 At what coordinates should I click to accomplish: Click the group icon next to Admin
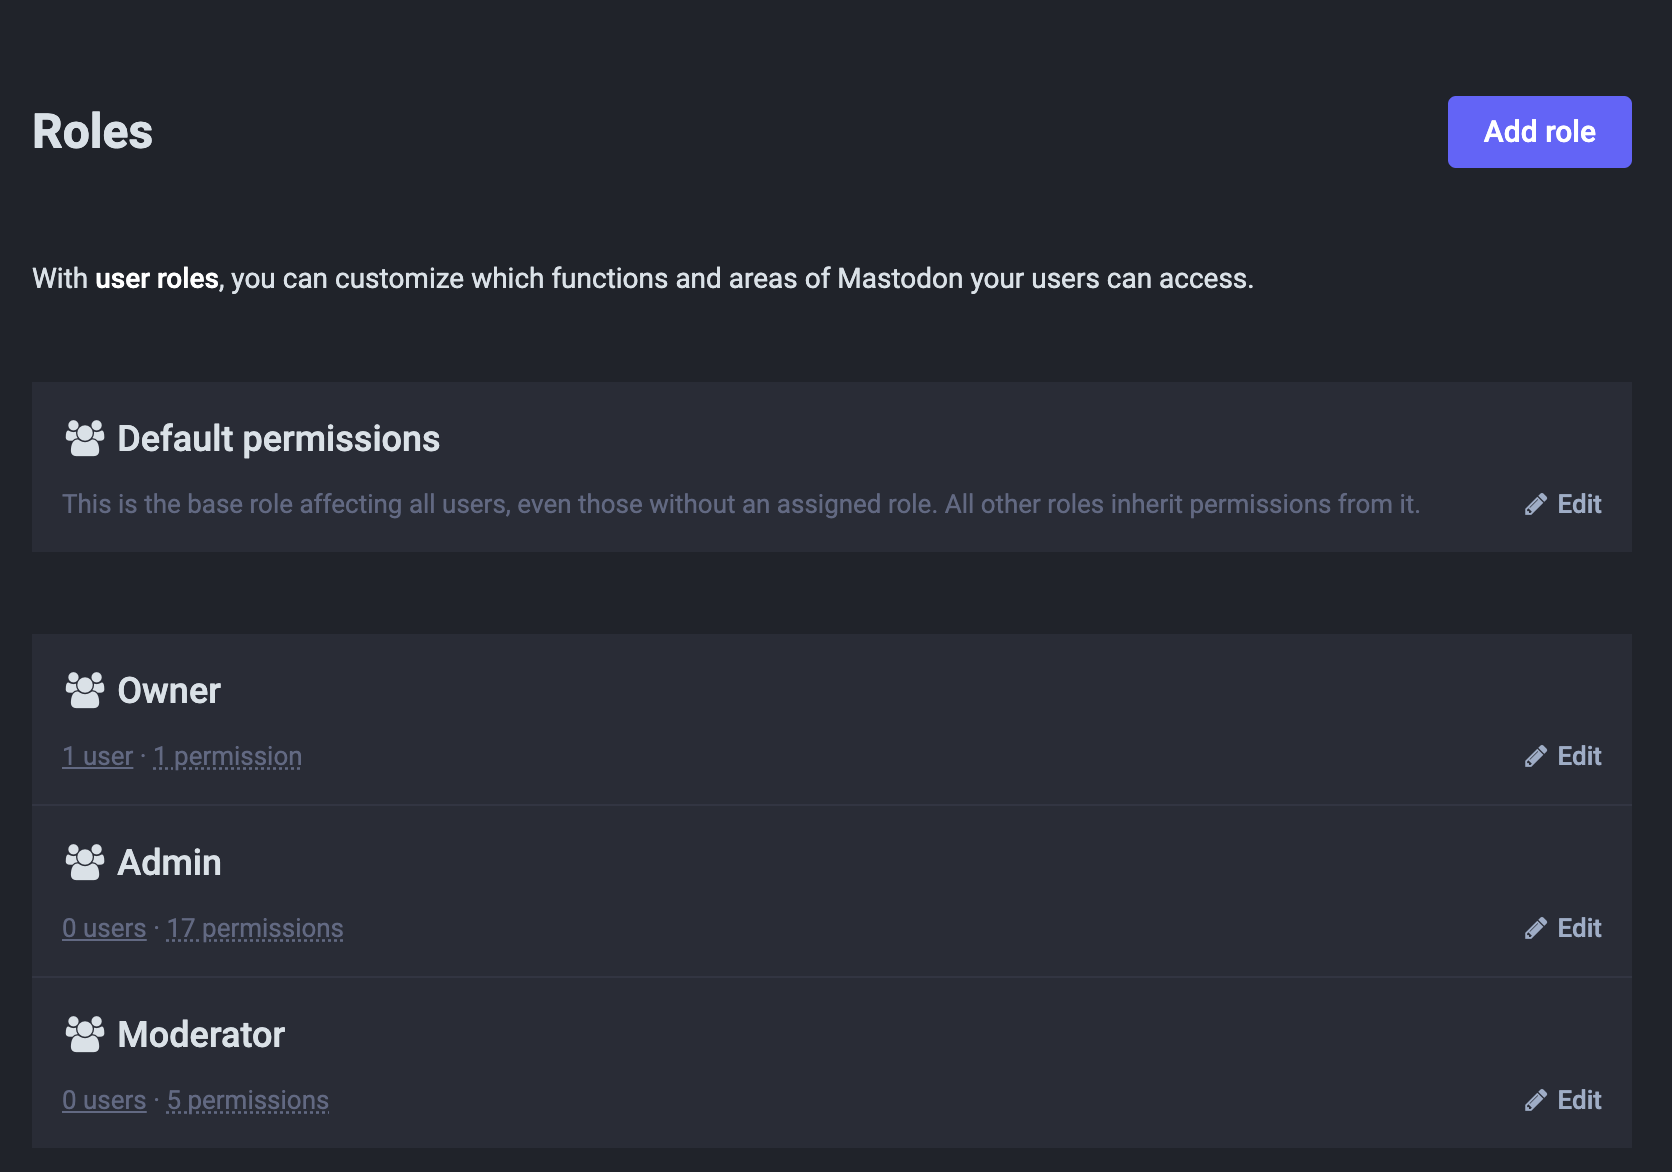coord(85,862)
